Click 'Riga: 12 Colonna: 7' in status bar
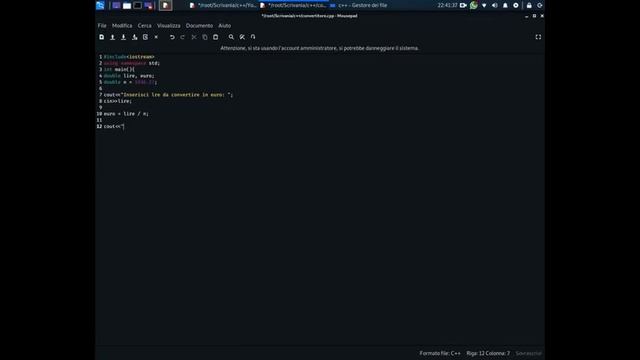This screenshot has width=640, height=360. (488, 353)
